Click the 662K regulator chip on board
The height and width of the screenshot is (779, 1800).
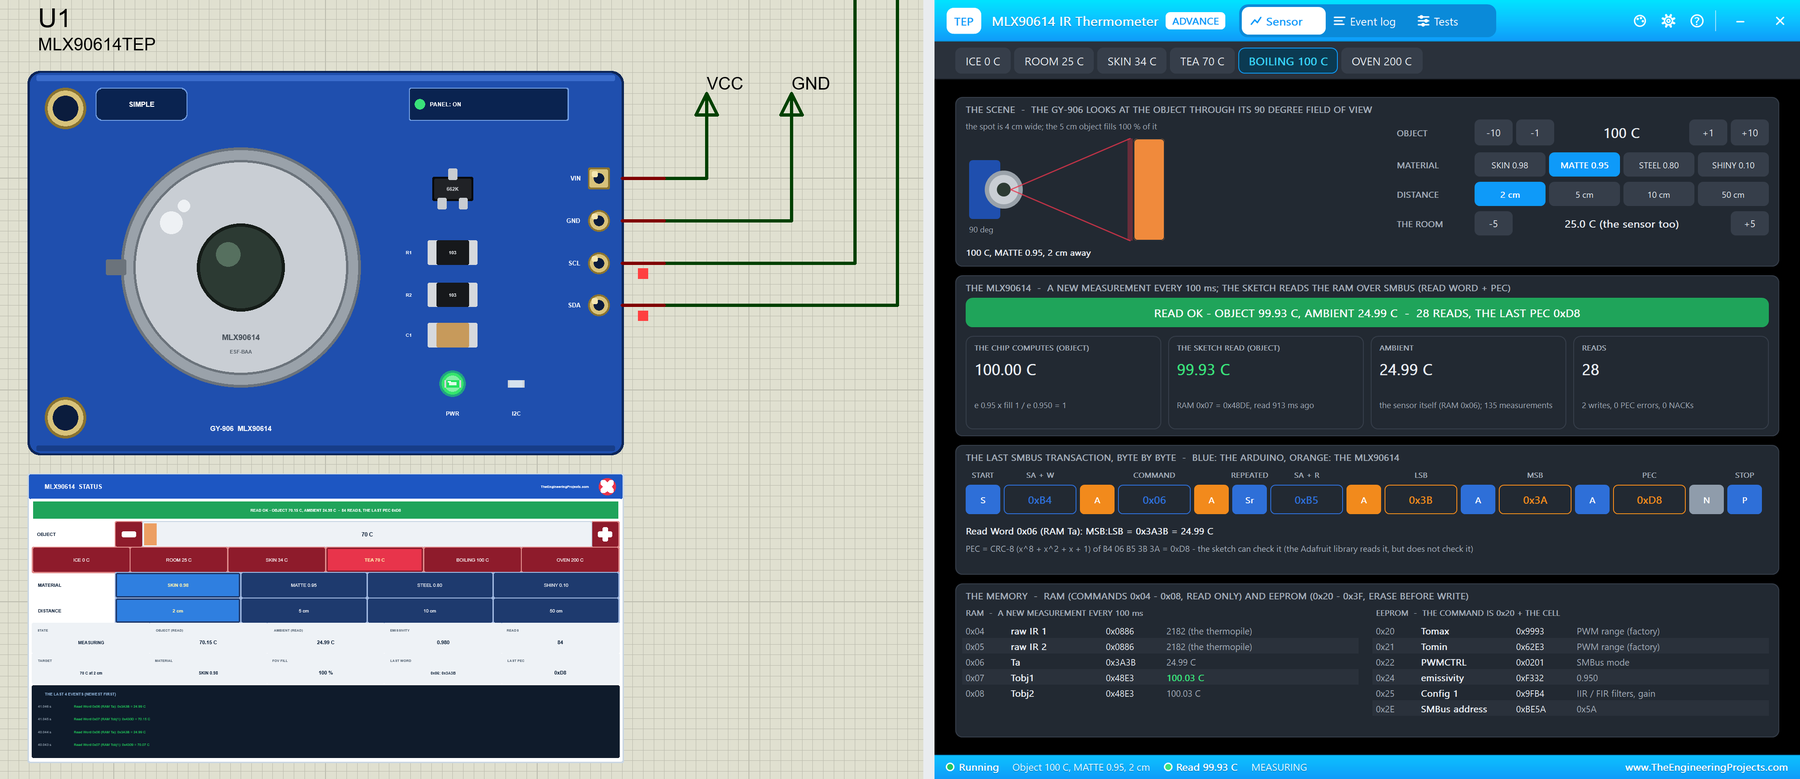(452, 189)
